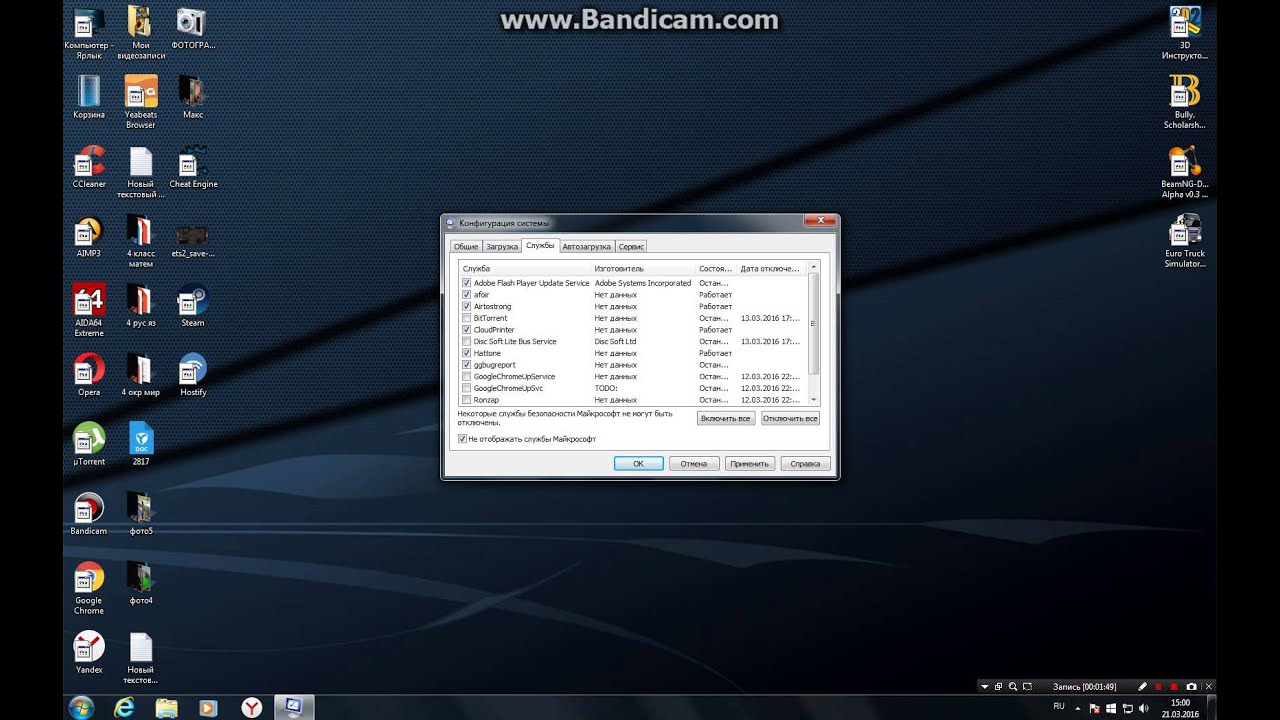Screen dimensions: 1280x720
Task: Select Google Chrome desktop icon
Action: 89,588
